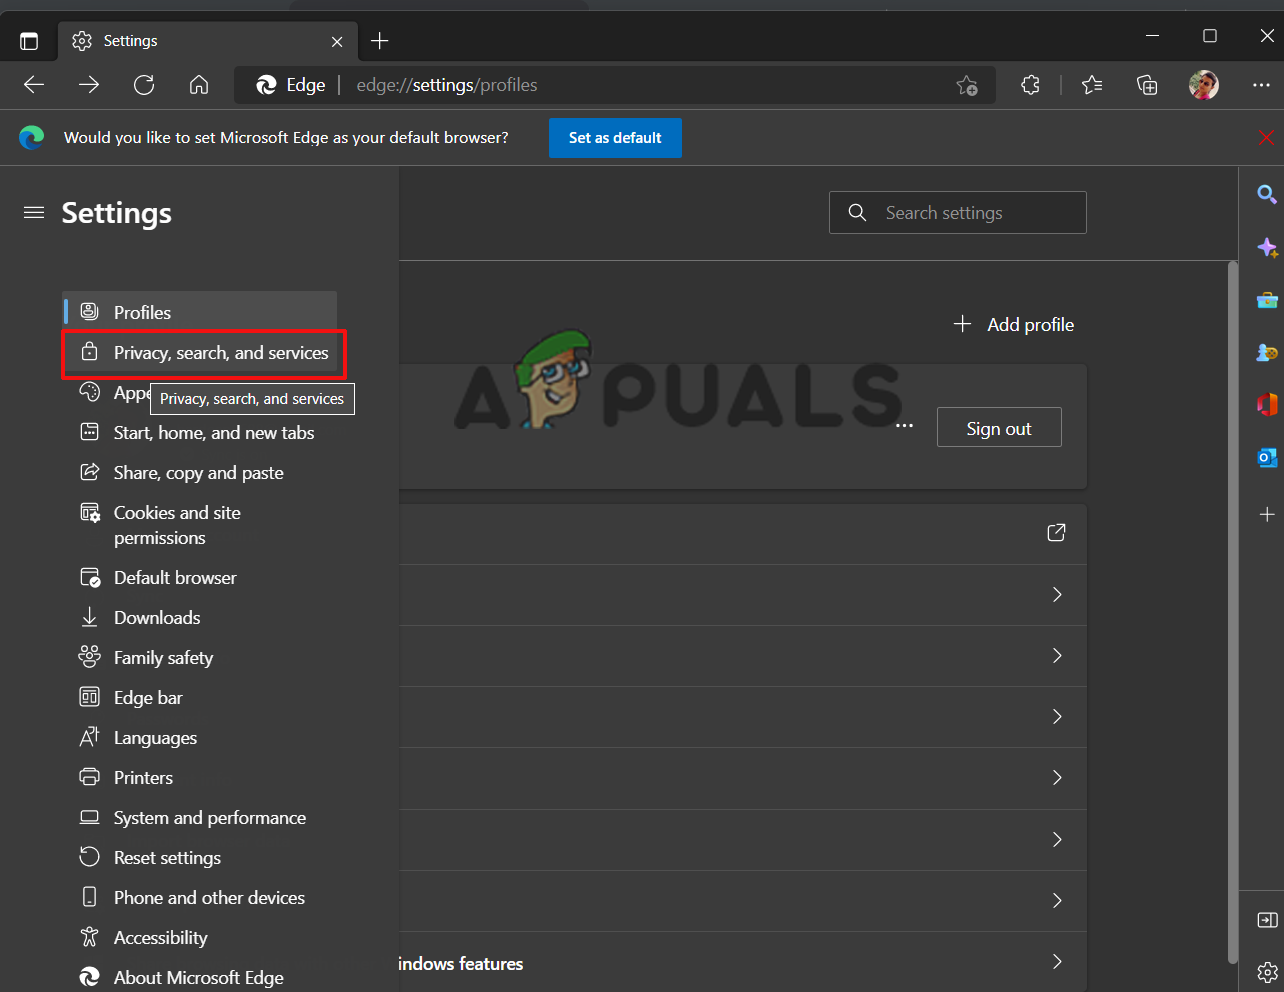Open the Microsoft Office sidebar icon
The height and width of the screenshot is (992, 1284).
[x=1267, y=405]
